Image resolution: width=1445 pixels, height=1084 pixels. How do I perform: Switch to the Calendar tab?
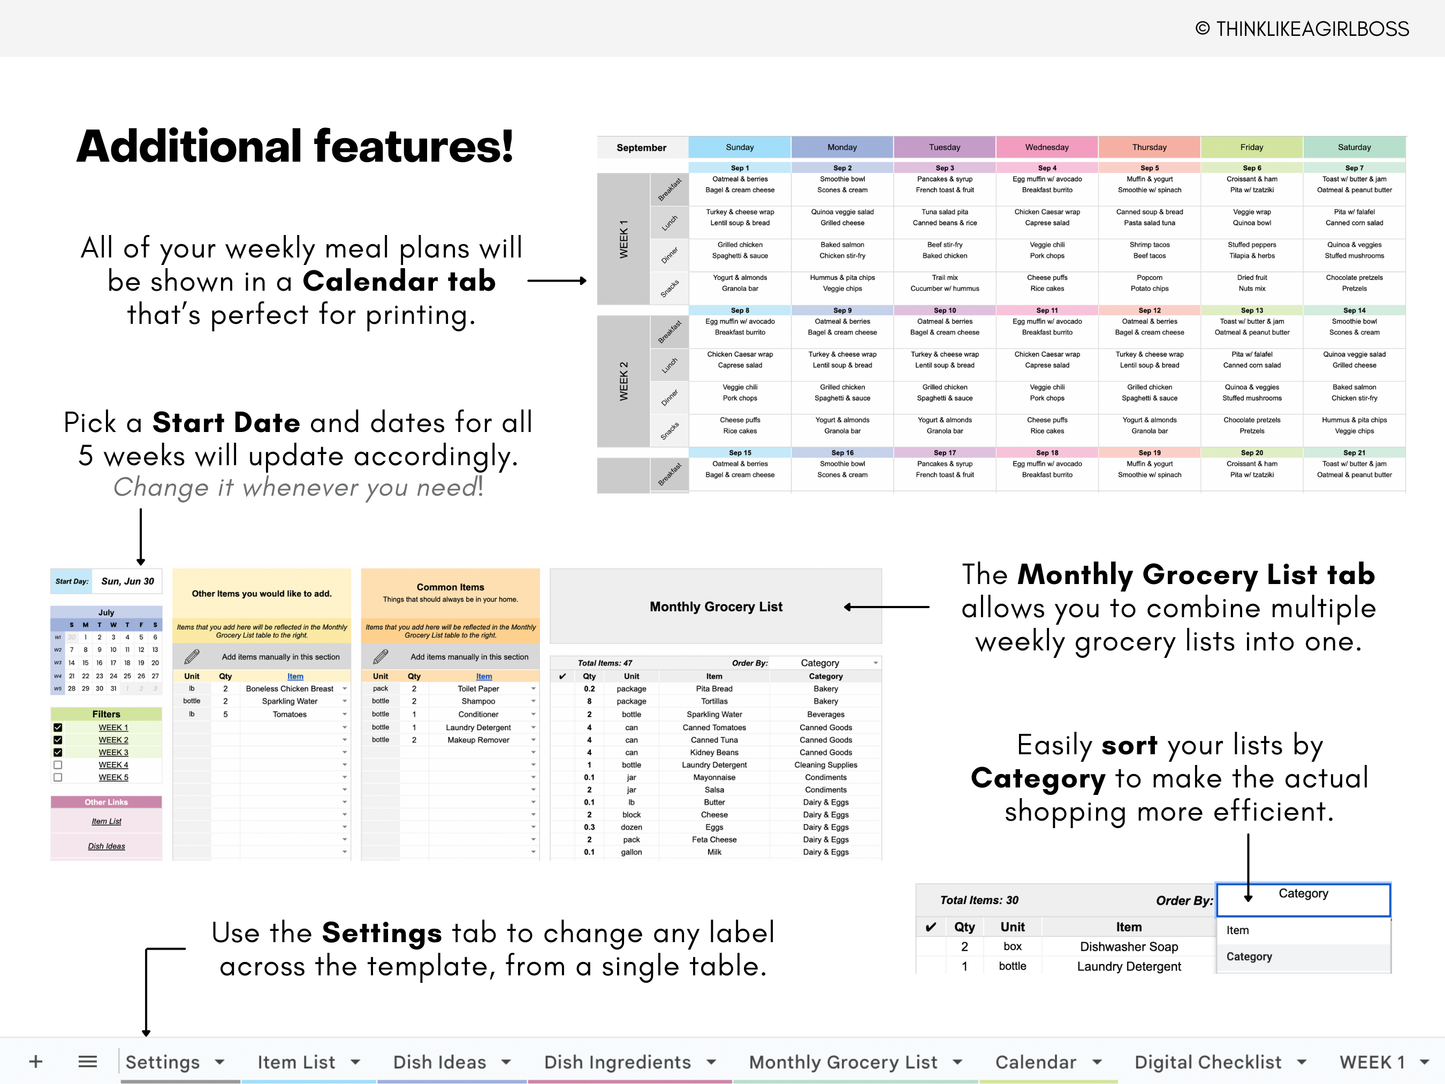pyautogui.click(x=1038, y=1062)
